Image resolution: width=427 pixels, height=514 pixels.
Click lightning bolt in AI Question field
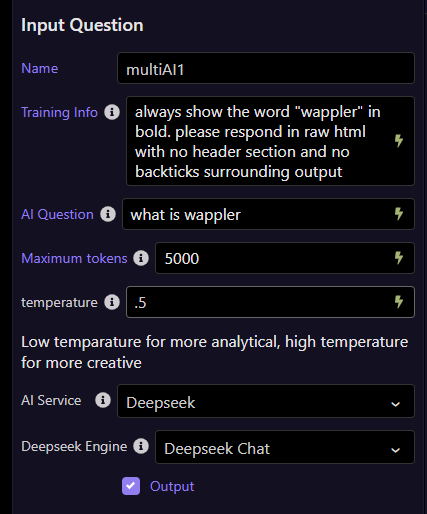pyautogui.click(x=399, y=214)
